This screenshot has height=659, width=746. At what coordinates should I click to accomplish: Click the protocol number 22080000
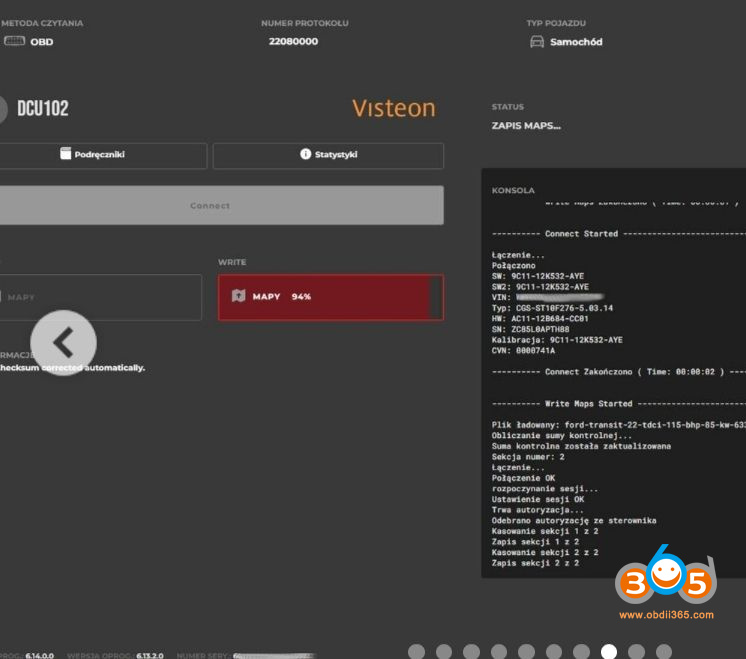click(293, 42)
